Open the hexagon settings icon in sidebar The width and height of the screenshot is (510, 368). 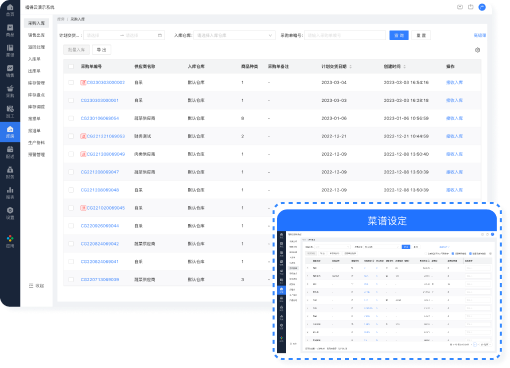tap(10, 213)
